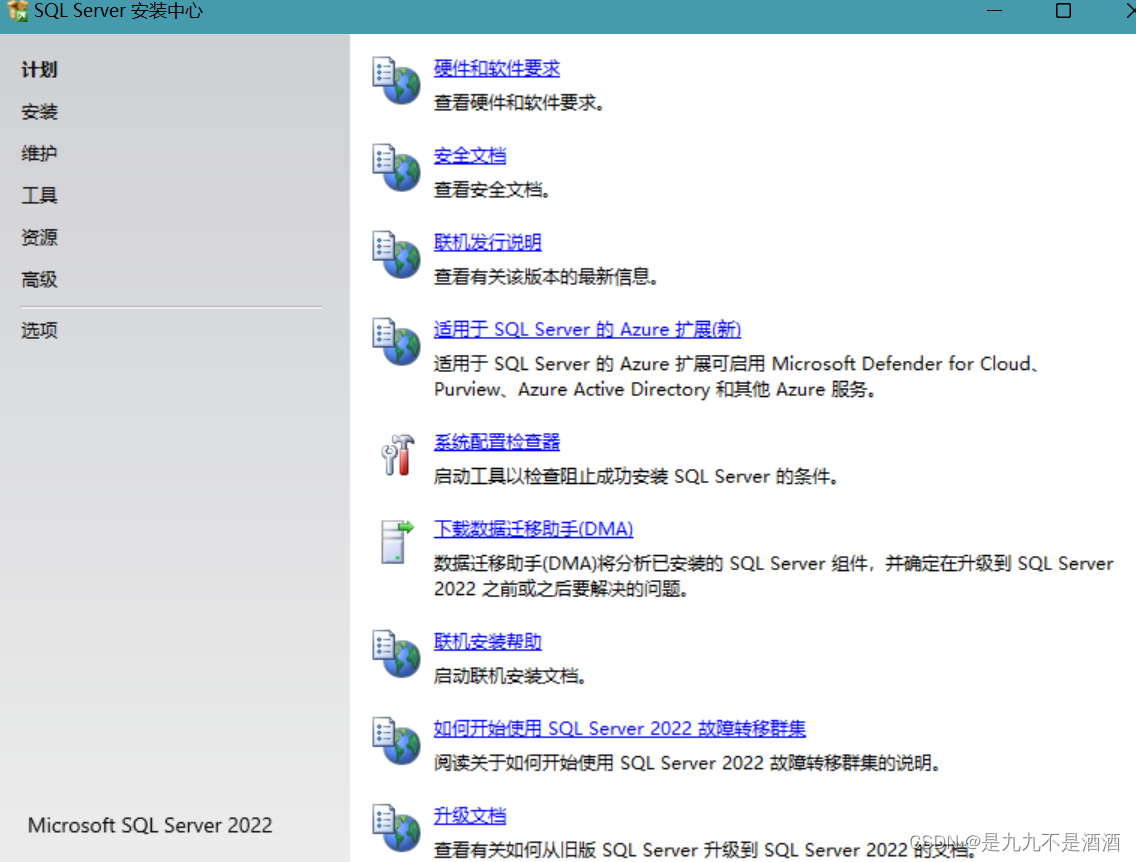Minimize the SQL Server 安装中心 window
The width and height of the screenshot is (1136, 862).
point(995,11)
